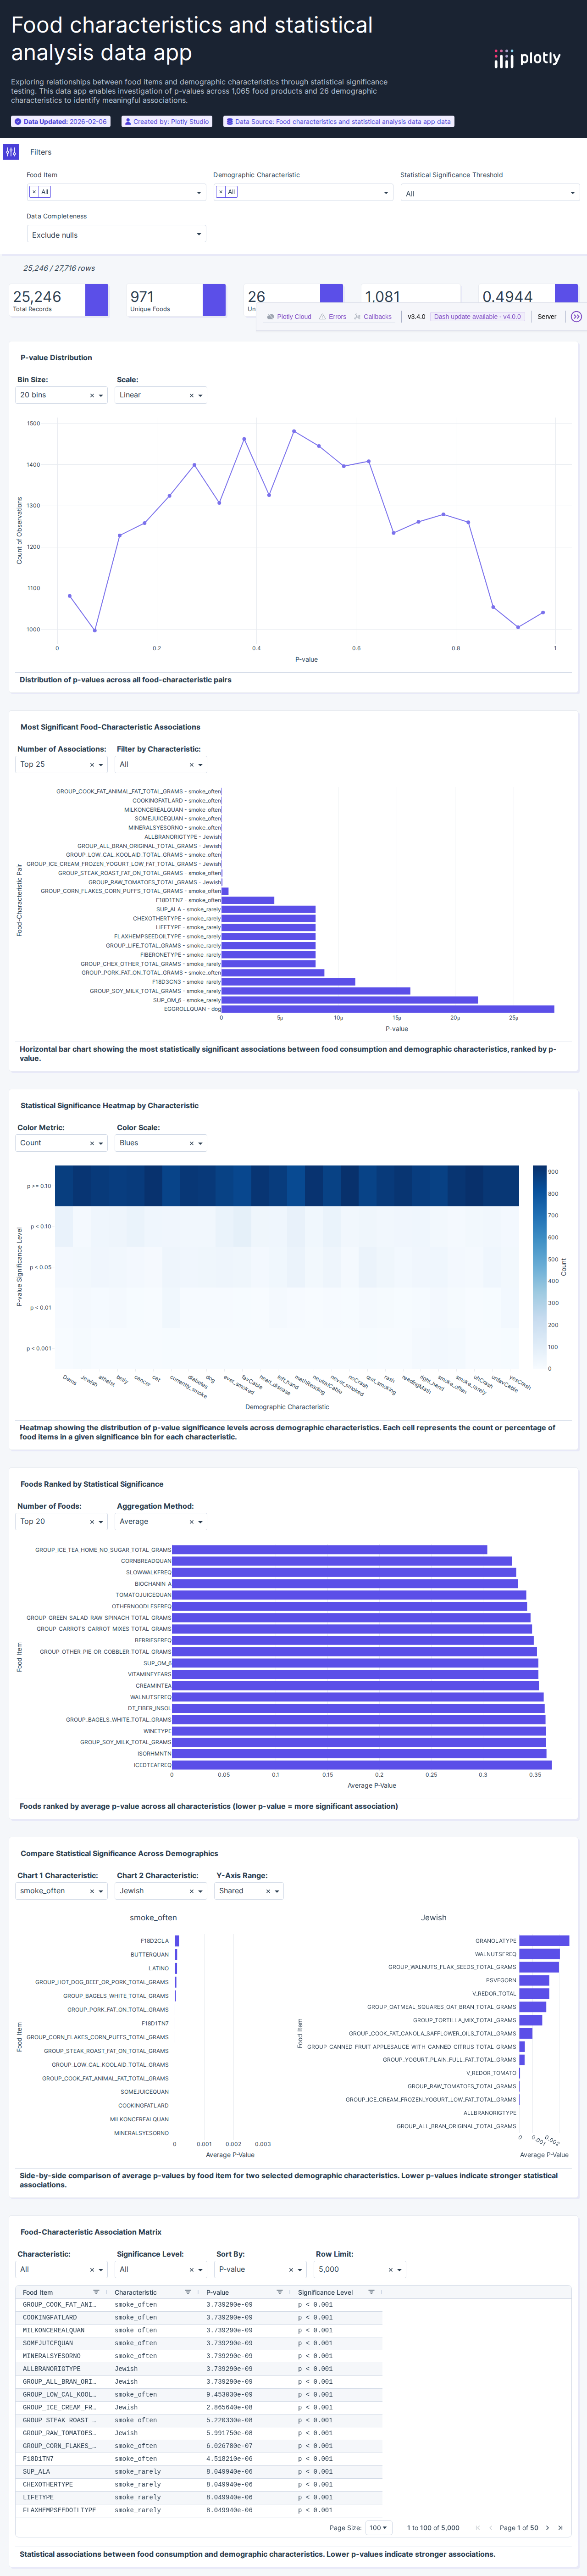
Task: Open the Plotly Cloud dev tool
Action: tap(289, 317)
